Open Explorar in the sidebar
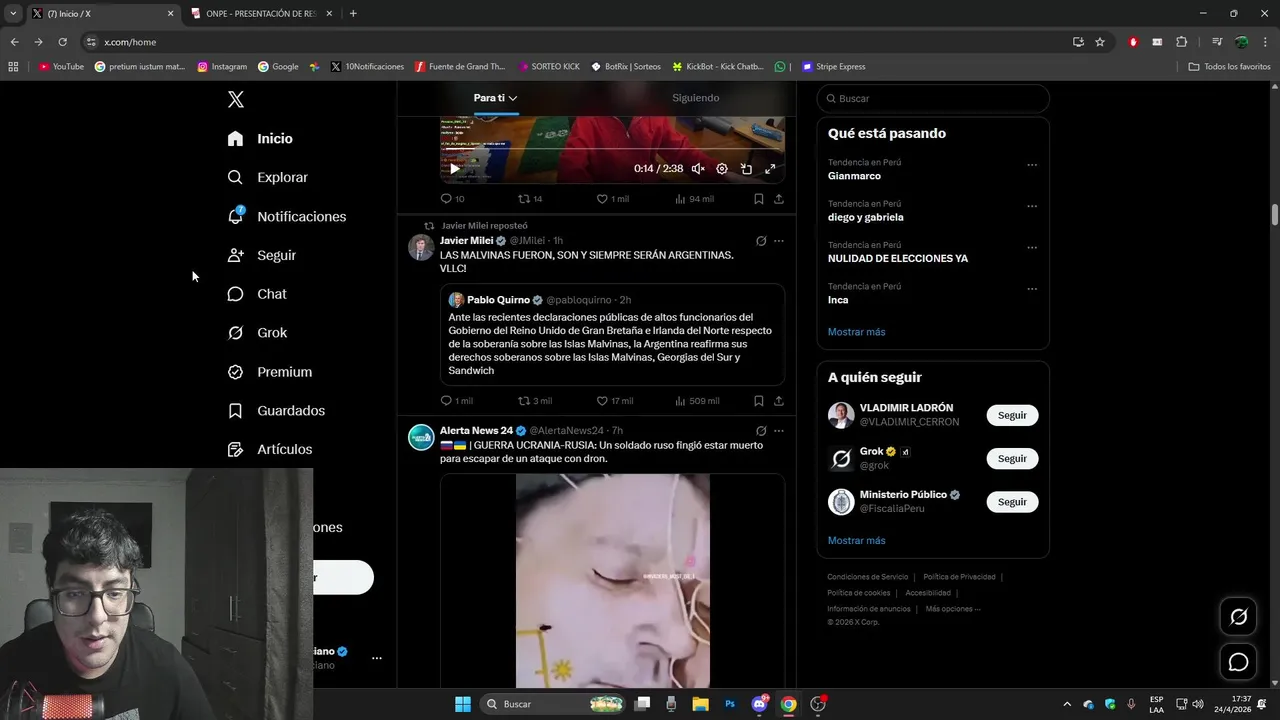This screenshot has width=1280, height=720. point(267,177)
